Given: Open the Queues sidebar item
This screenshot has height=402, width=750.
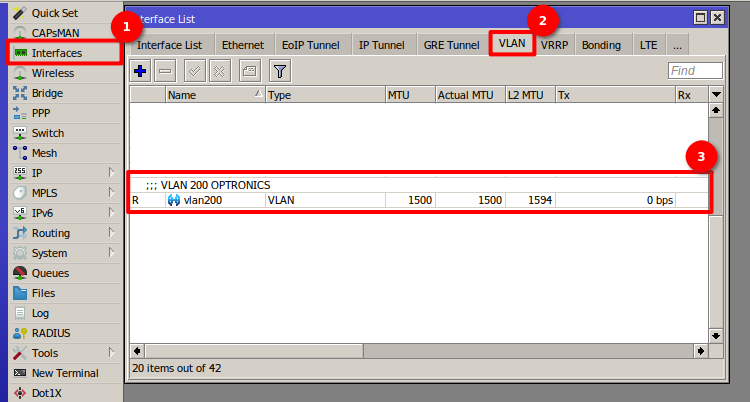Looking at the screenshot, I should coord(50,273).
